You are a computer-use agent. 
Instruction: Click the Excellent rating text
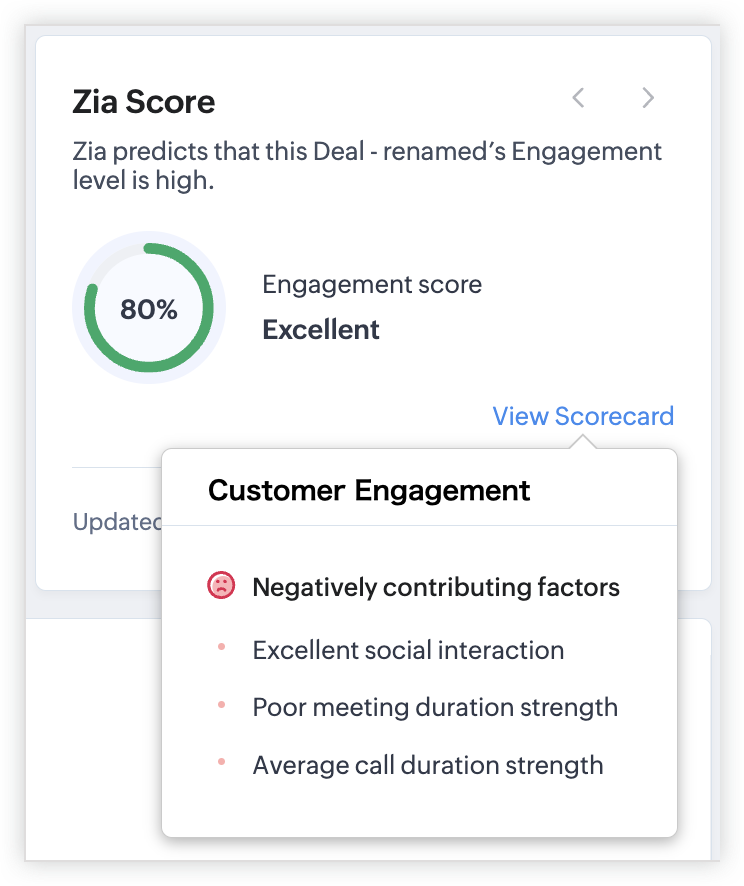coord(321,330)
